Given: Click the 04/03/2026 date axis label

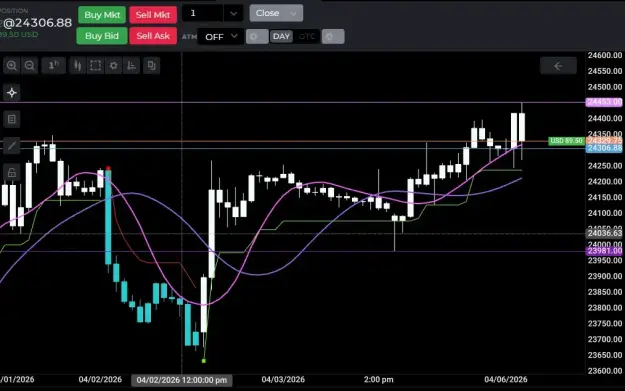Looking at the screenshot, I should pyautogui.click(x=283, y=379).
